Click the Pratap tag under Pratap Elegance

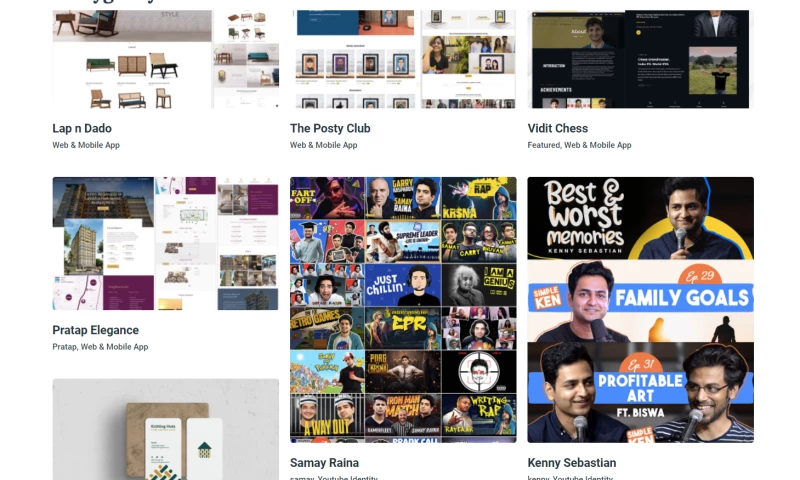pyautogui.click(x=64, y=347)
